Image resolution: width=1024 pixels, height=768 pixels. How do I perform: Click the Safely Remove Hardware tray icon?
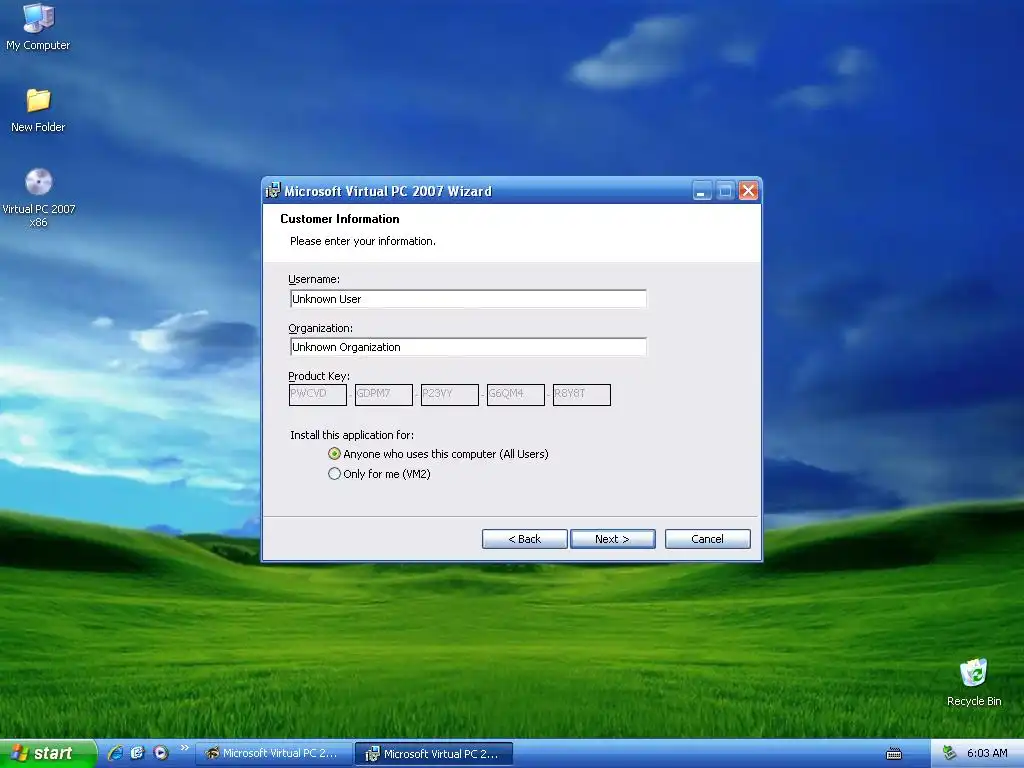point(950,753)
